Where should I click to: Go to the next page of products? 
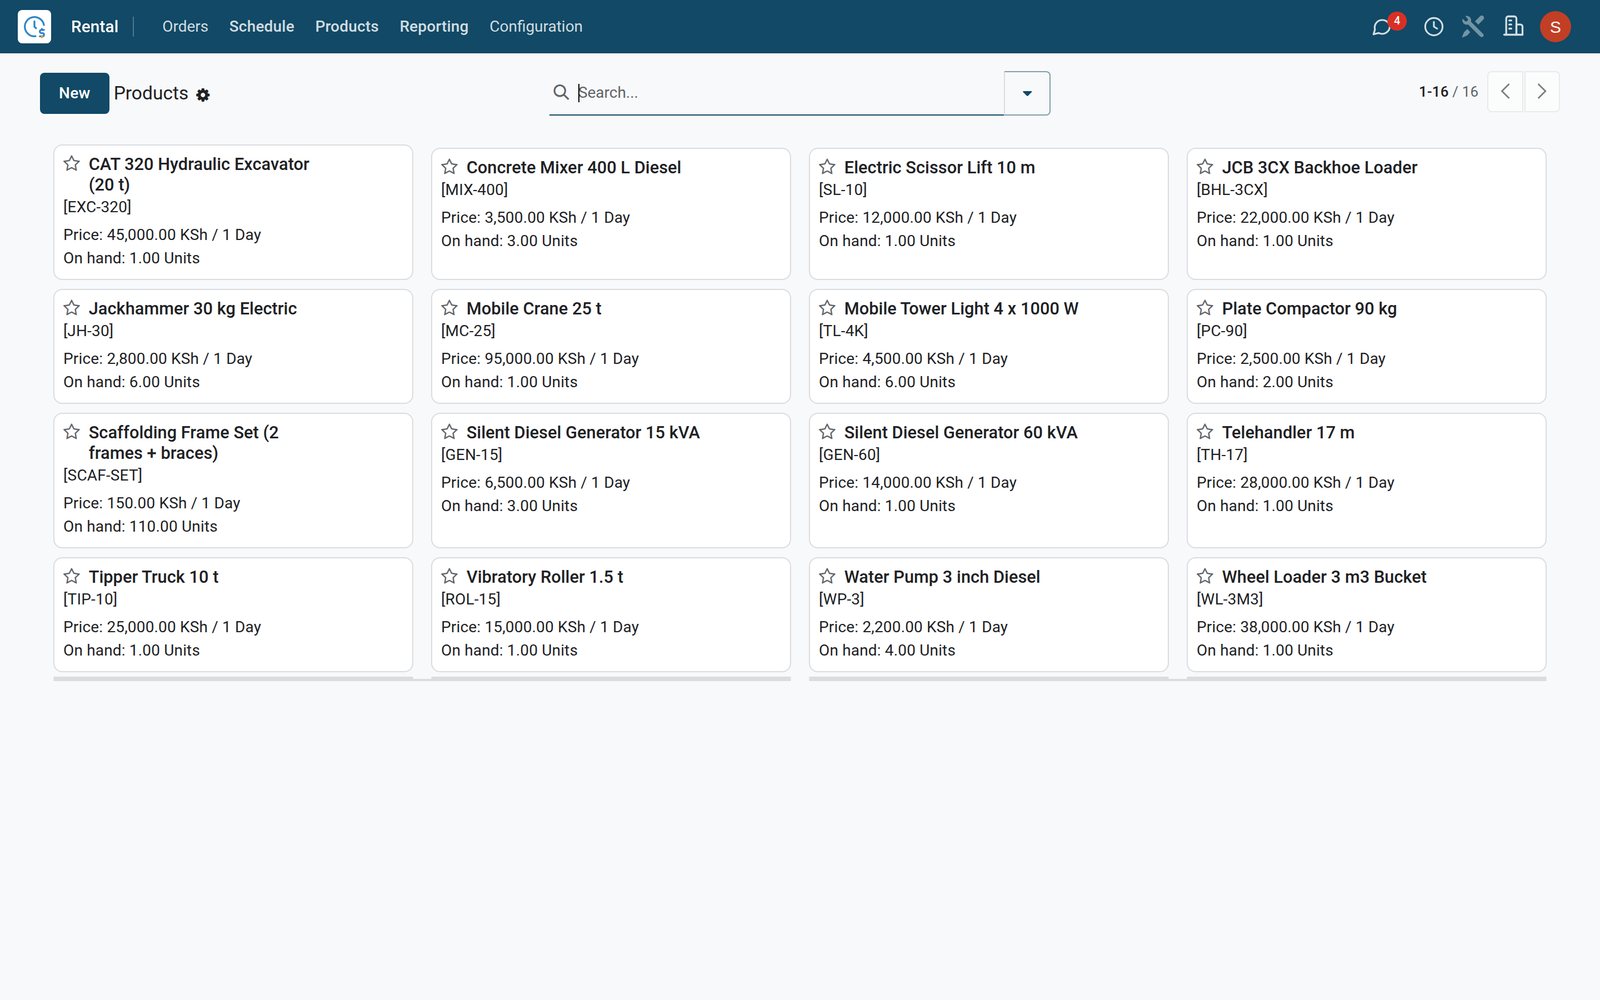pos(1541,92)
